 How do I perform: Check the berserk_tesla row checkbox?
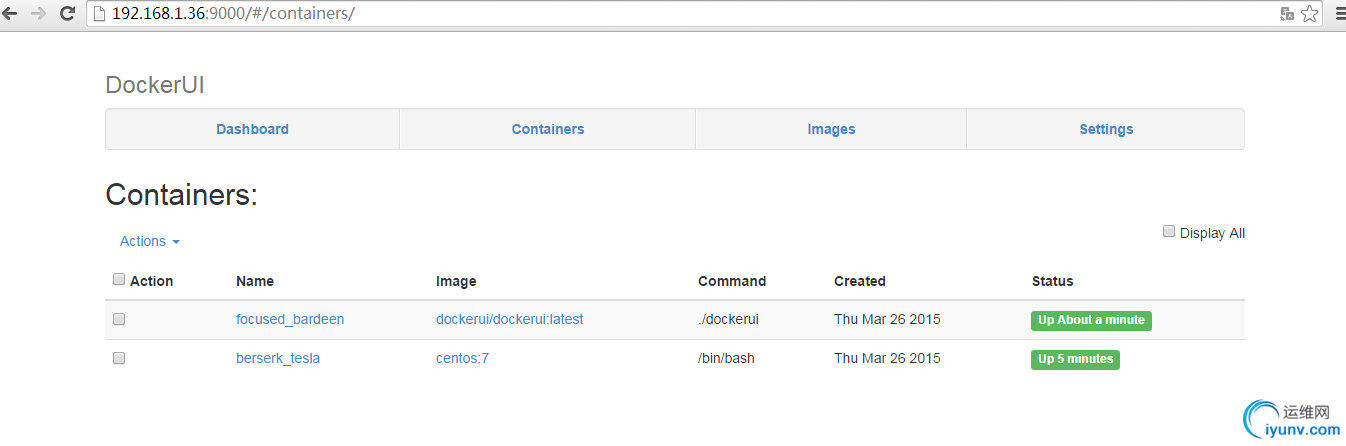[x=119, y=358]
